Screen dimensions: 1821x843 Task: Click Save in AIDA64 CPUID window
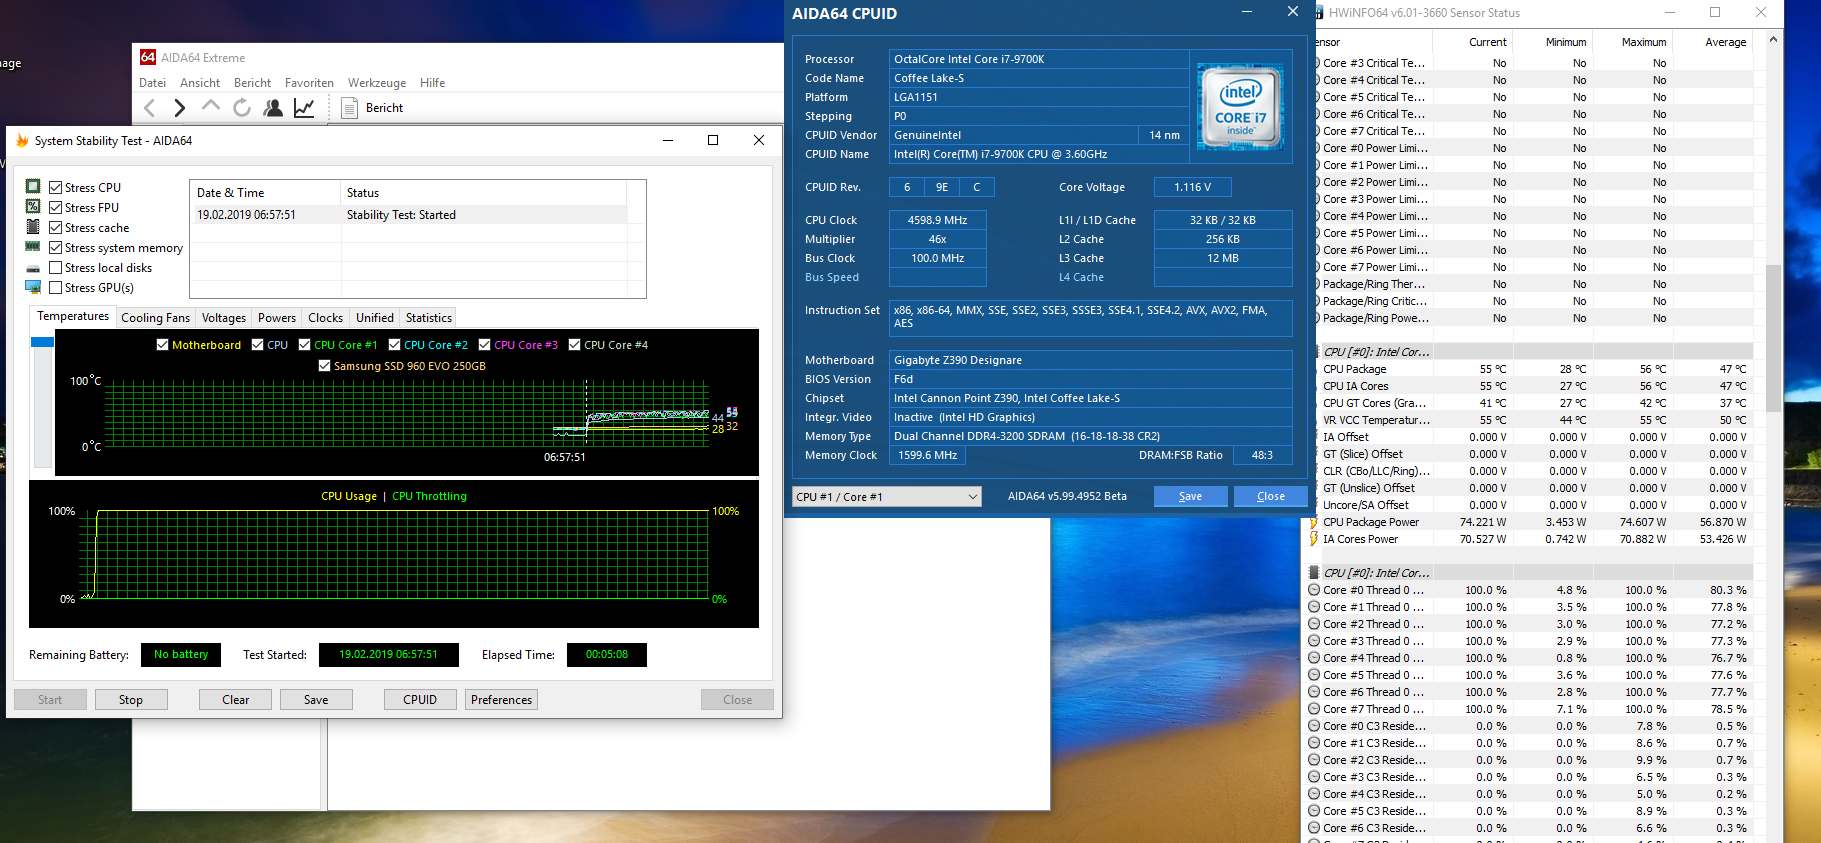tap(1191, 496)
